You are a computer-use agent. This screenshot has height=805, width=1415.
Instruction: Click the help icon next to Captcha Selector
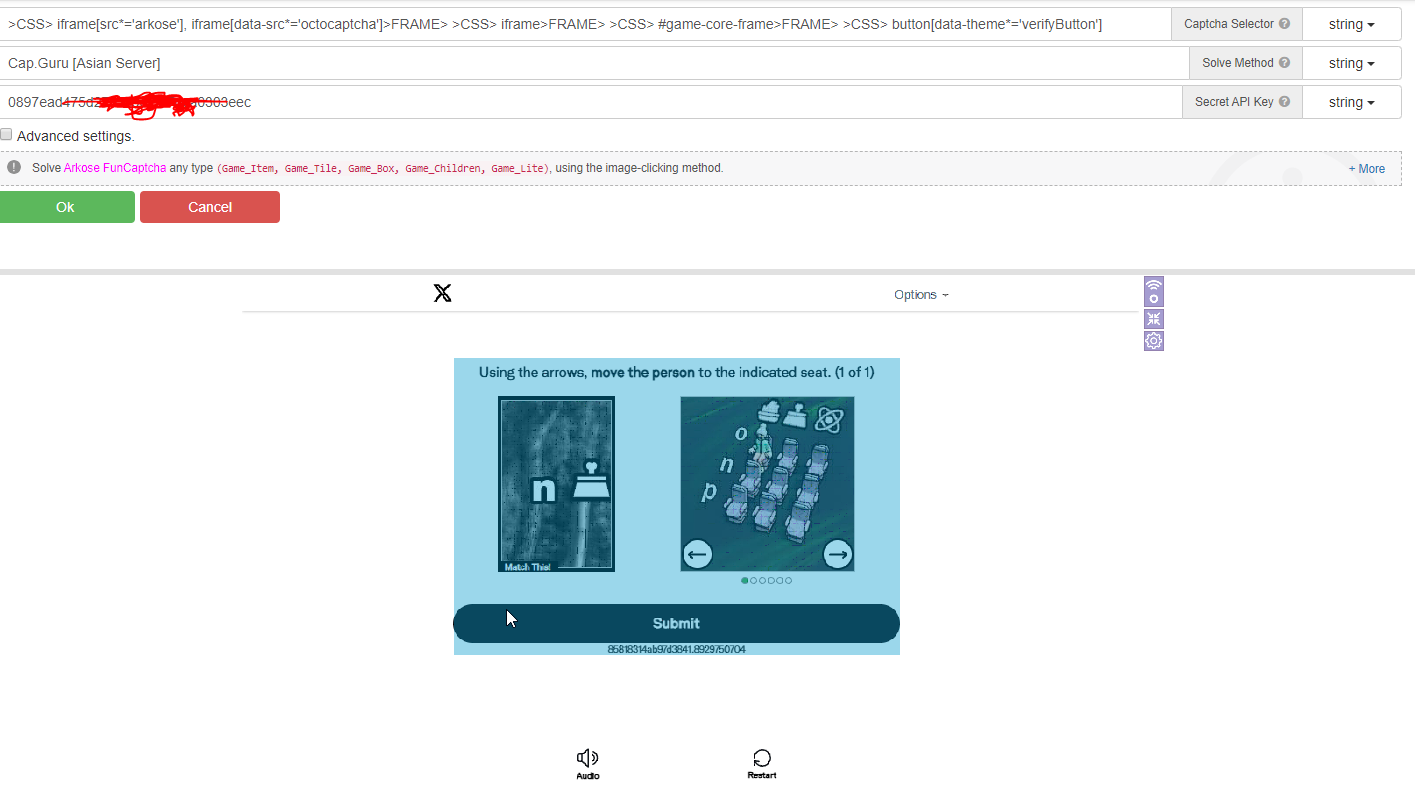[x=1284, y=24]
